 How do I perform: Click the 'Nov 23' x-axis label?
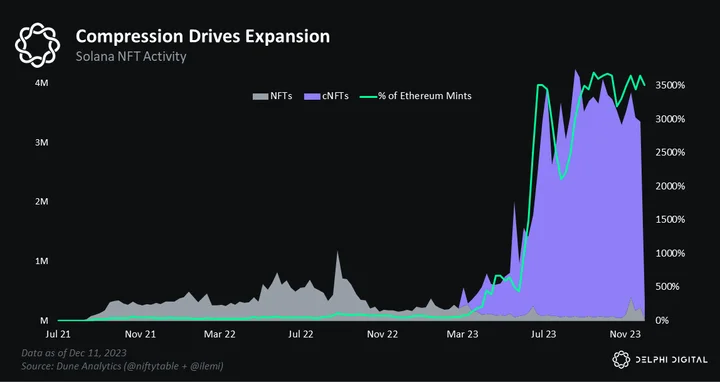coord(625,334)
